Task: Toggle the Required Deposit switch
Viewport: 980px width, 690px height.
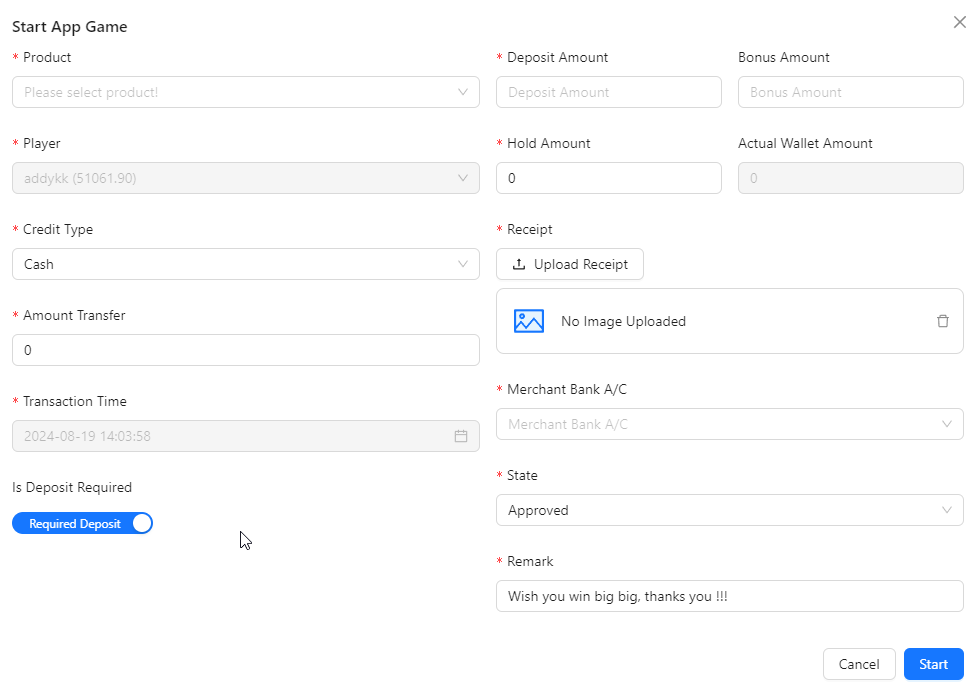Action: [x=83, y=524]
